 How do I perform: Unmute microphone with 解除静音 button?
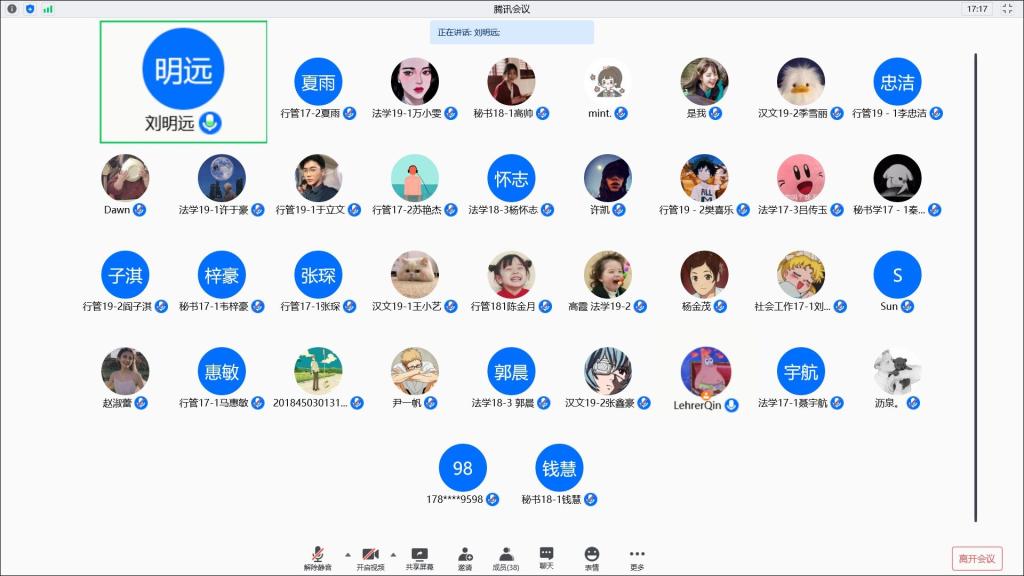(317, 557)
